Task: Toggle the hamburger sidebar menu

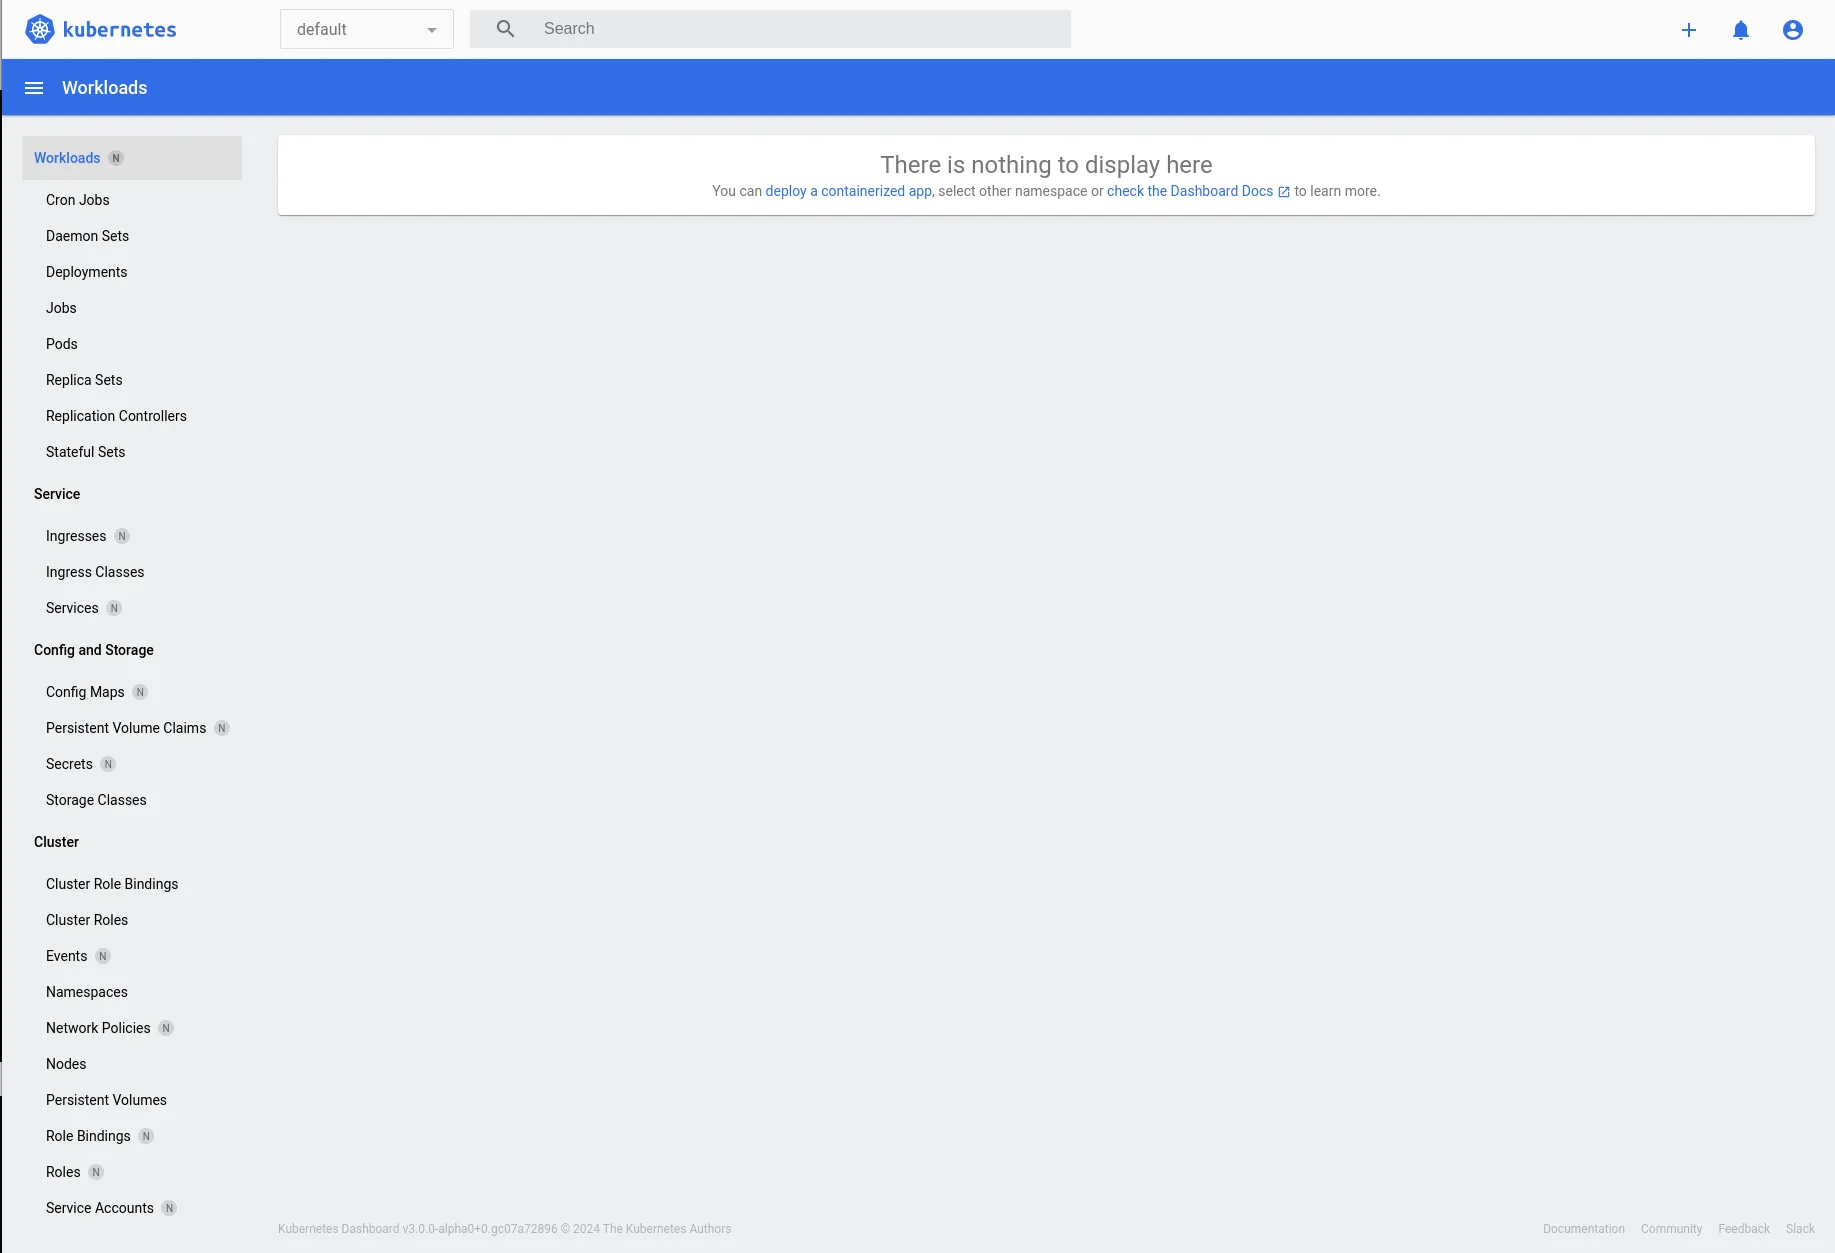Action: pos(34,88)
